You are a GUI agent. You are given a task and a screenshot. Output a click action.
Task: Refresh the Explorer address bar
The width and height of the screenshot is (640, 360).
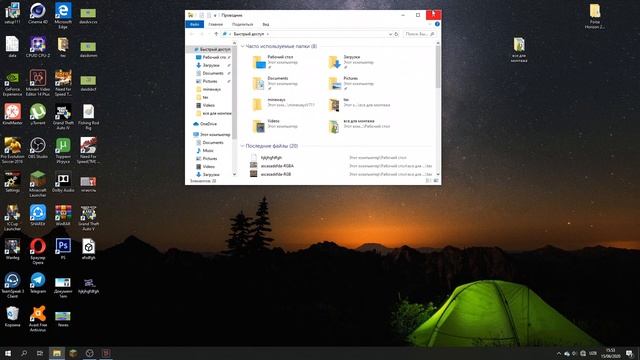396,34
